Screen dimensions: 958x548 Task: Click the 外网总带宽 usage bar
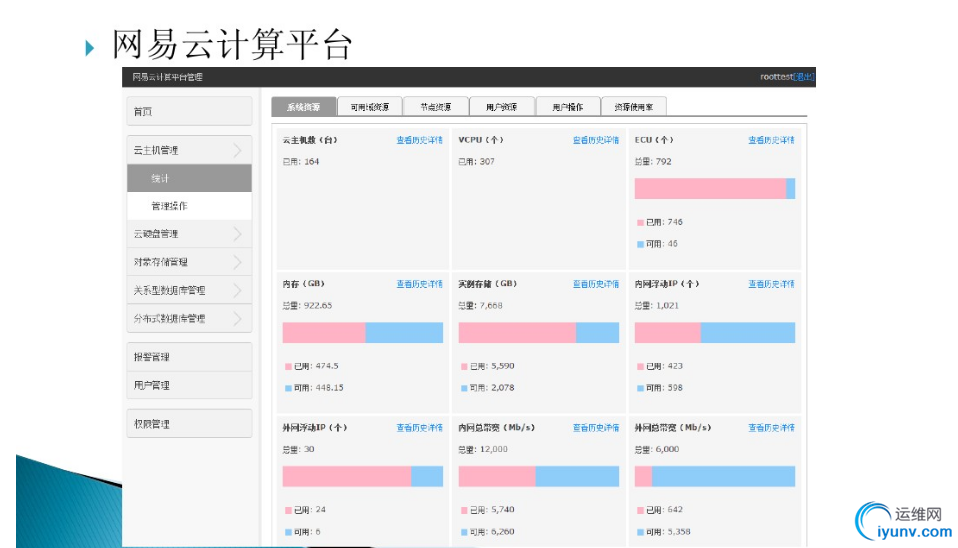coord(715,477)
